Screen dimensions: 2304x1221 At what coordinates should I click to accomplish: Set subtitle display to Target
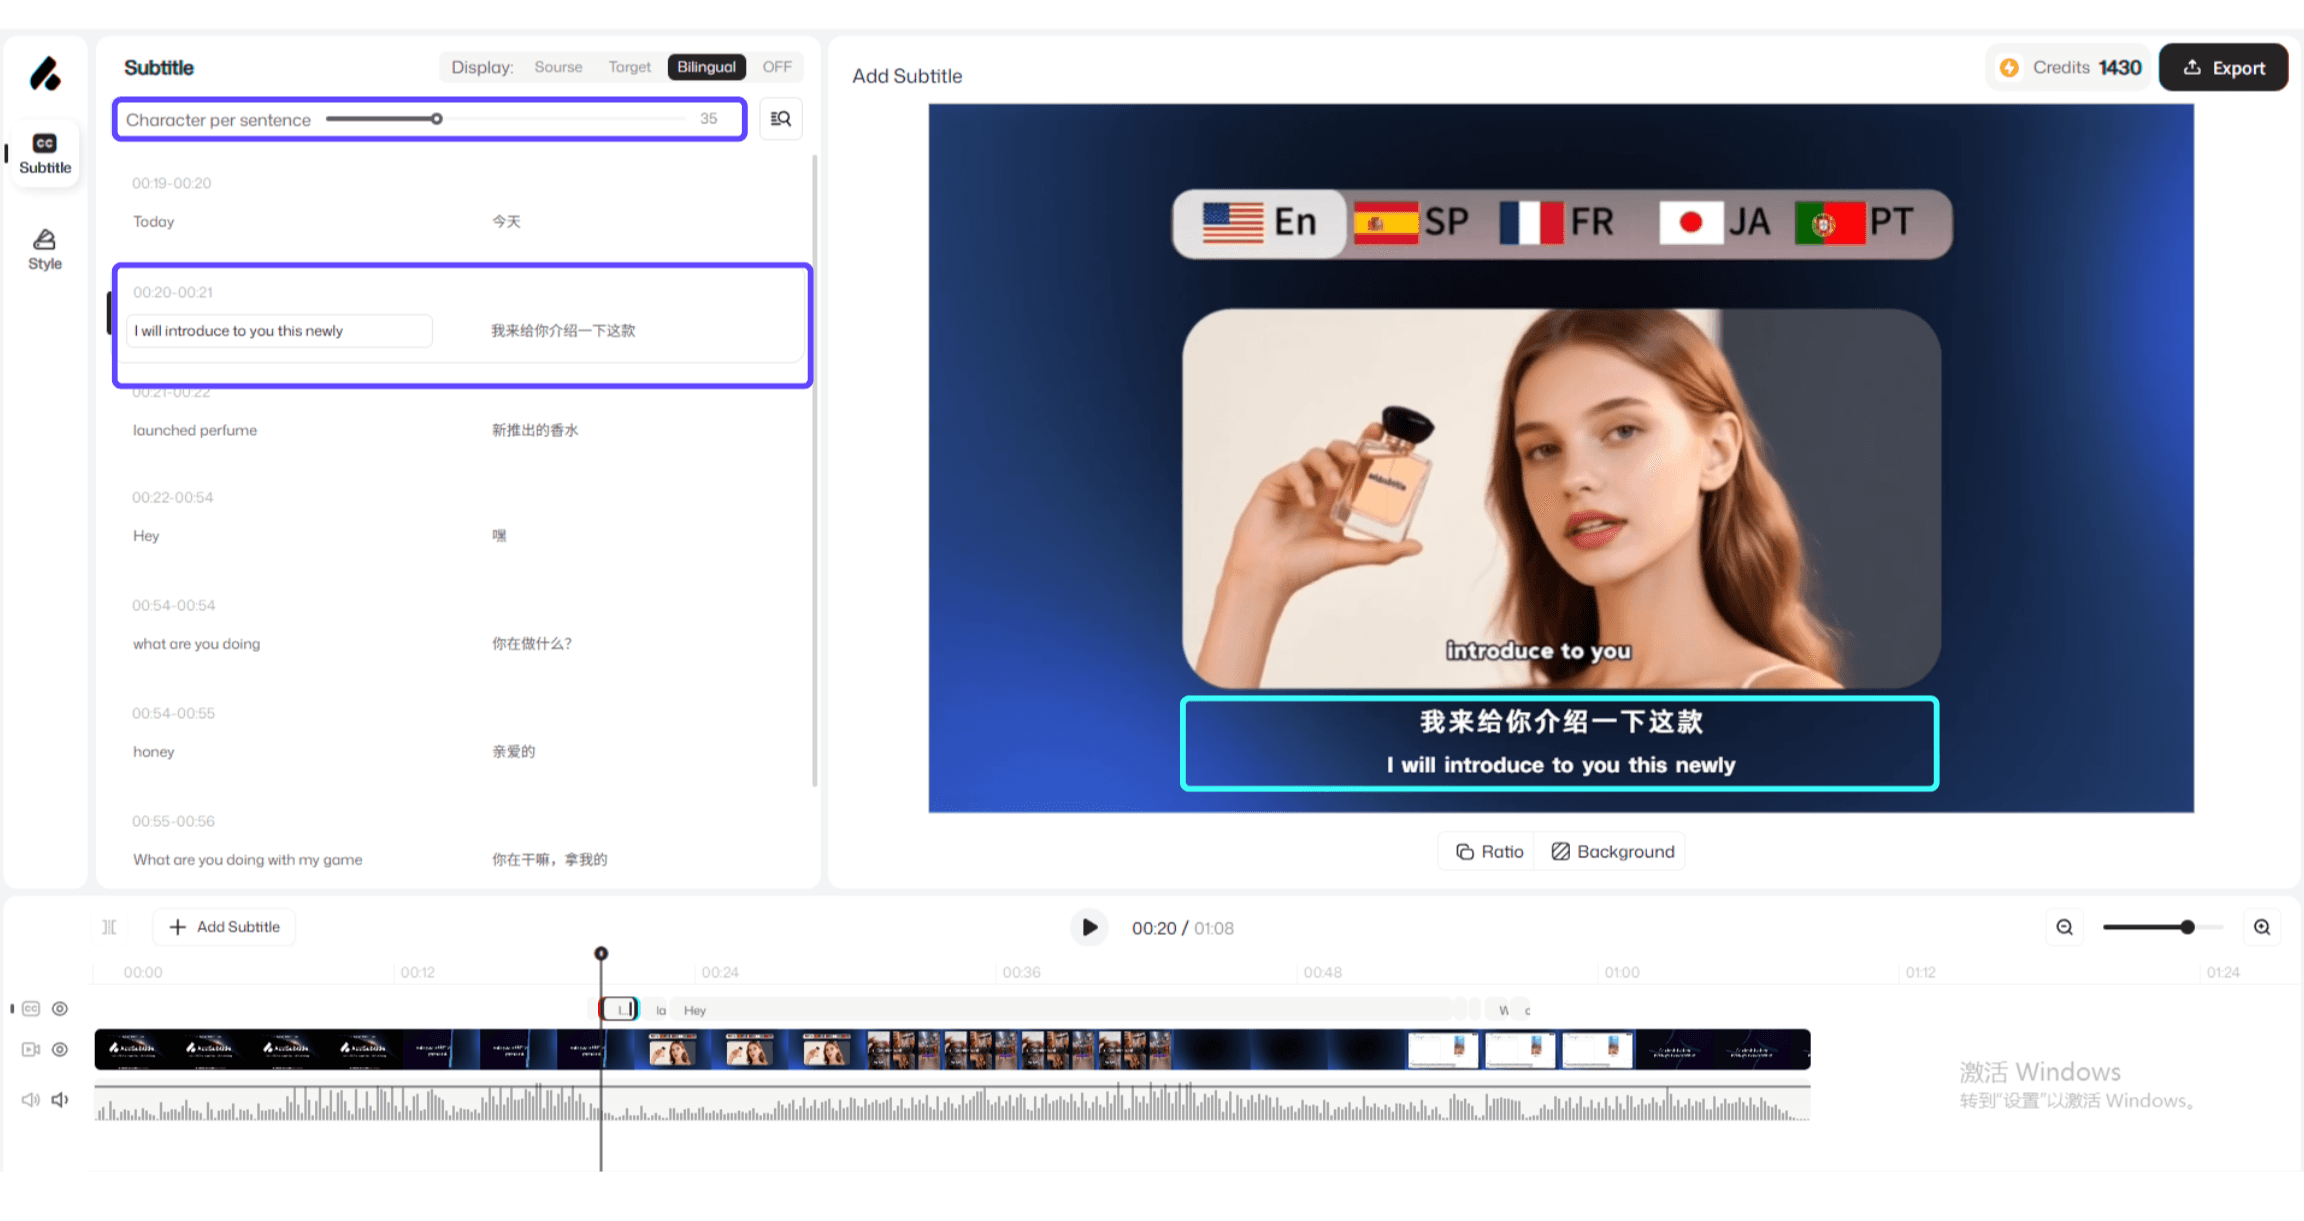click(x=629, y=67)
